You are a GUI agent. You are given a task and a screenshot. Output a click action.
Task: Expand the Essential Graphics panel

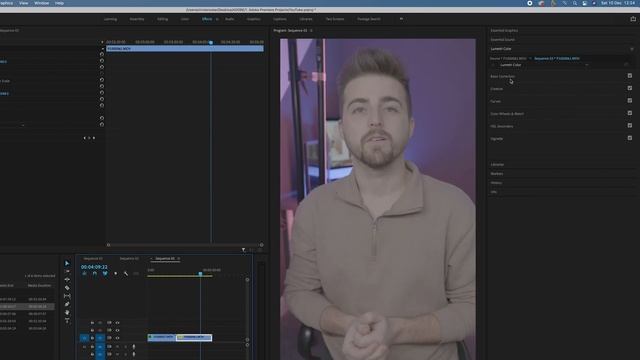click(x=504, y=30)
